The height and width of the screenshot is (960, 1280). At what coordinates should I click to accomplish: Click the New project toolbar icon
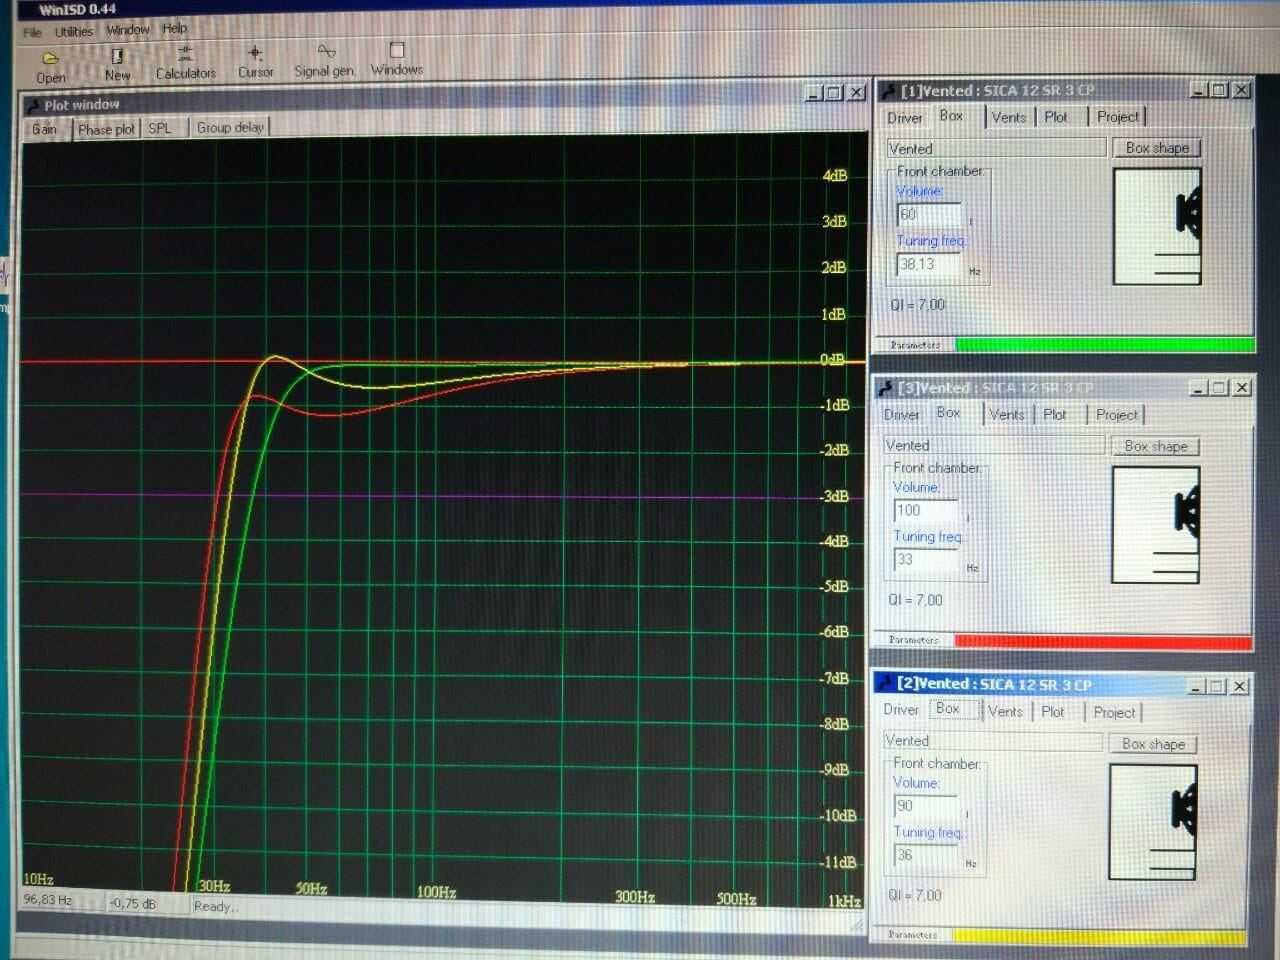117,65
